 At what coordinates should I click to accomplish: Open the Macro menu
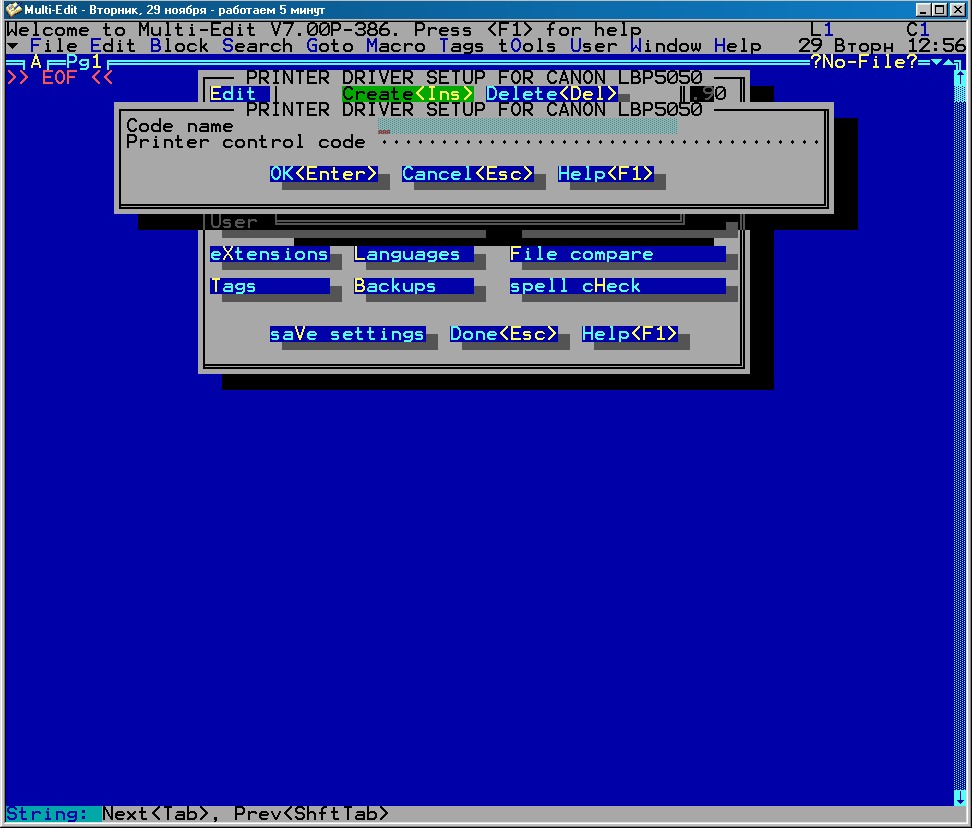pos(395,46)
